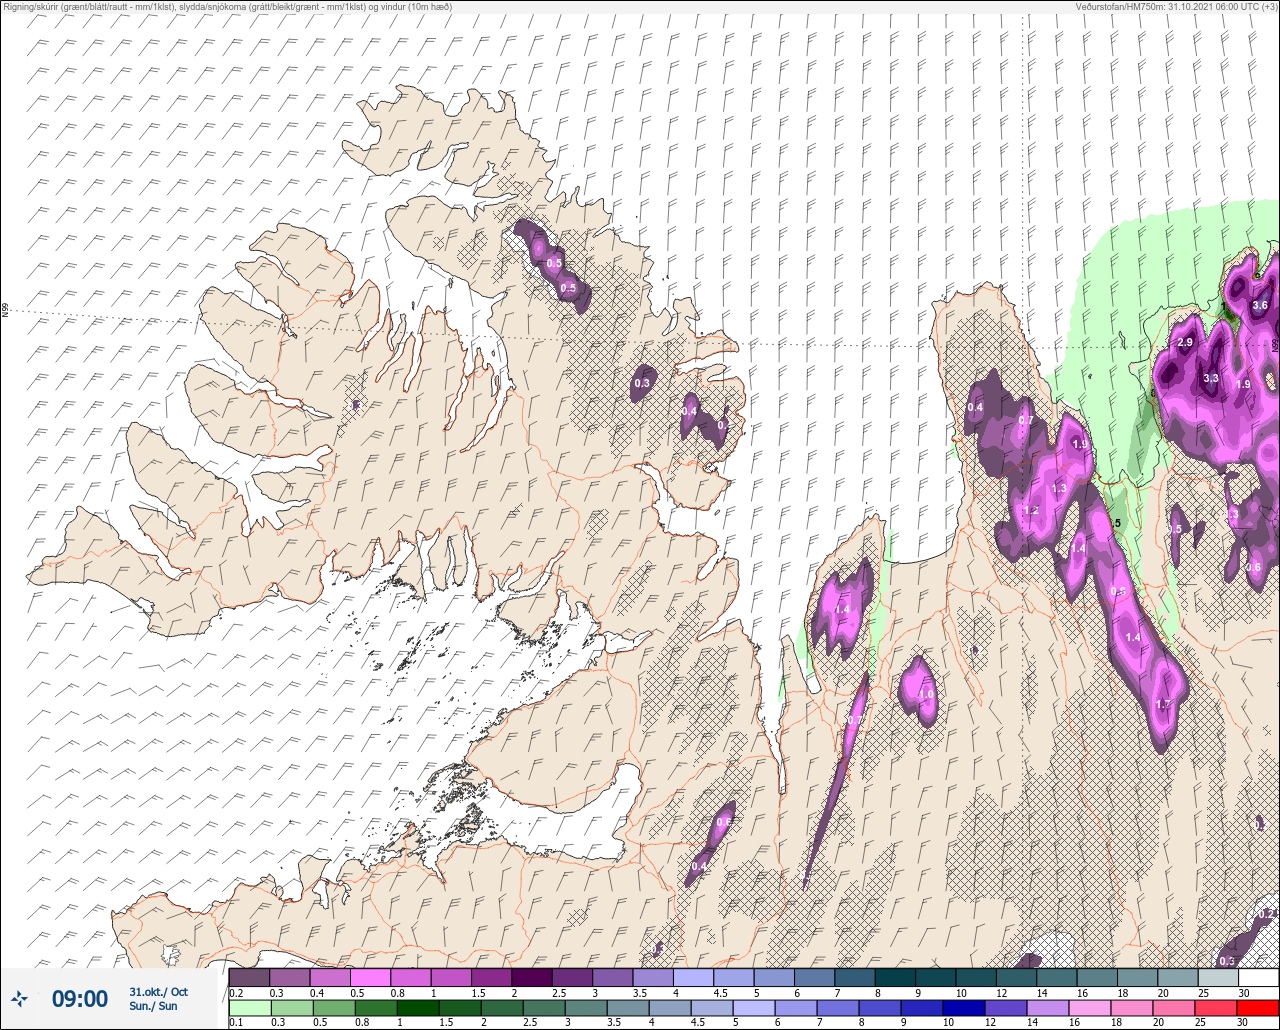Click the 'Veðurstofan/HM750m' header text

point(1118,6)
